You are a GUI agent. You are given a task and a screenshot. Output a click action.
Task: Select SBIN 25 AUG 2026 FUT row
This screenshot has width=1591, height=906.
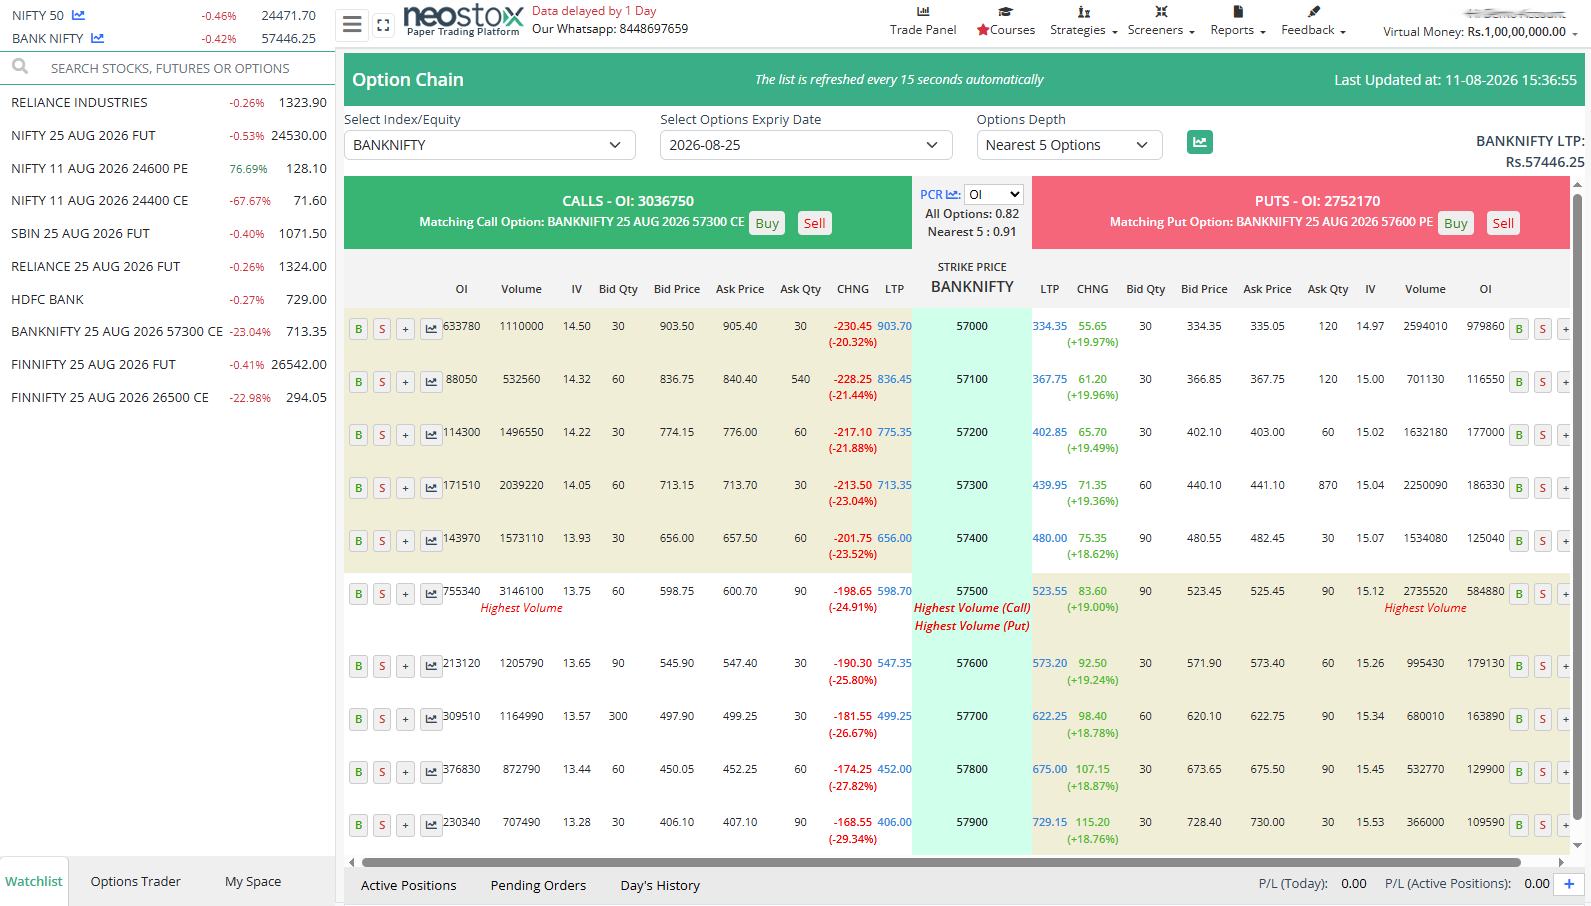(x=168, y=233)
